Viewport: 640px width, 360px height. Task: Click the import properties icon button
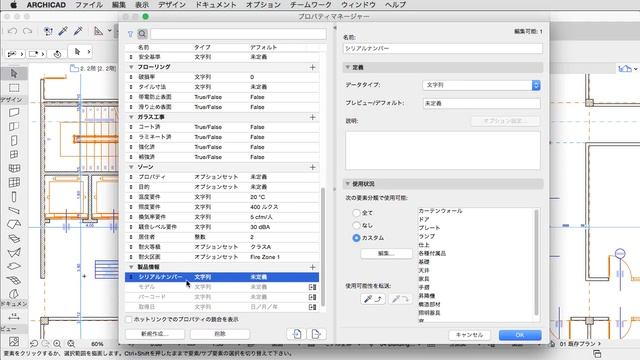297,334
